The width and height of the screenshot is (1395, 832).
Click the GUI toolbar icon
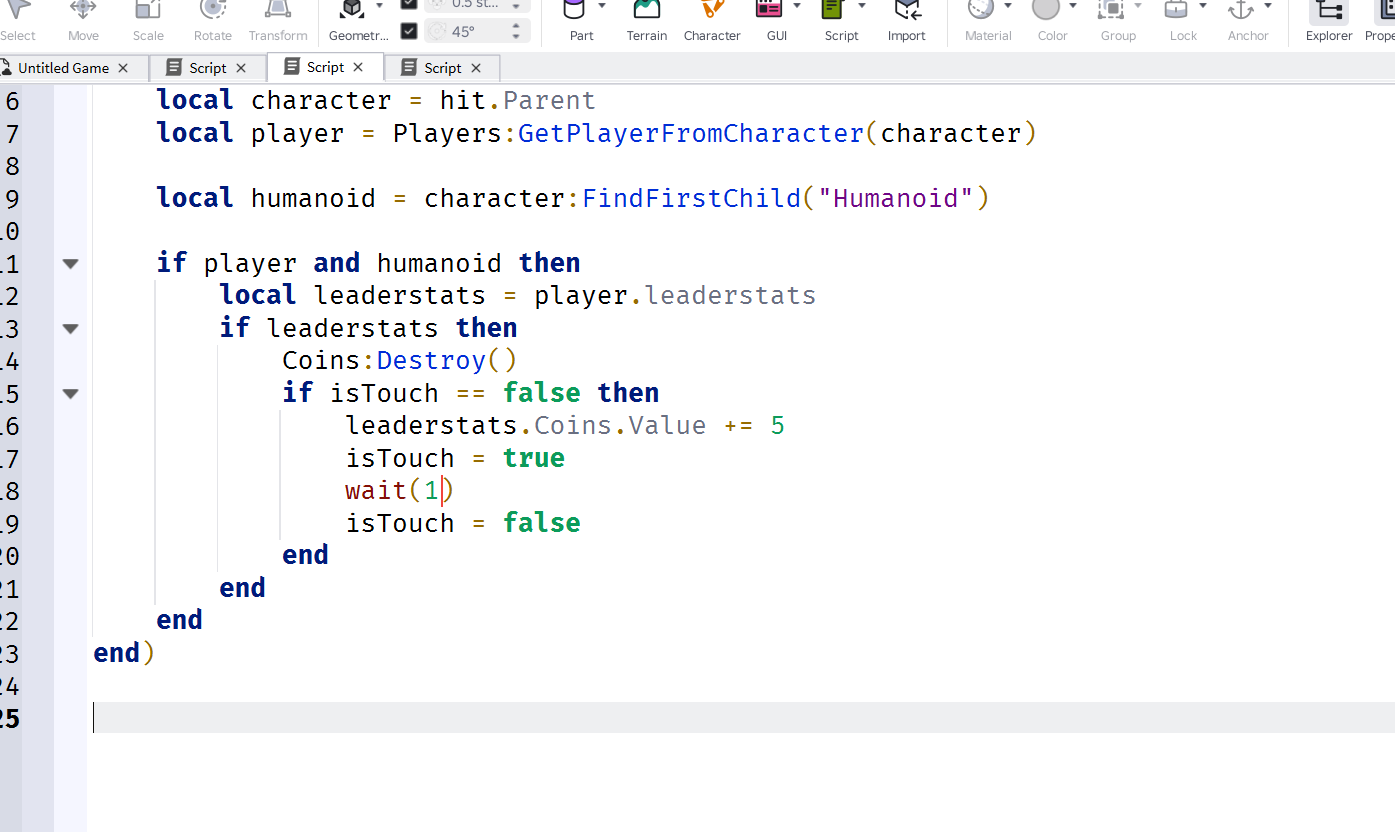click(x=768, y=12)
